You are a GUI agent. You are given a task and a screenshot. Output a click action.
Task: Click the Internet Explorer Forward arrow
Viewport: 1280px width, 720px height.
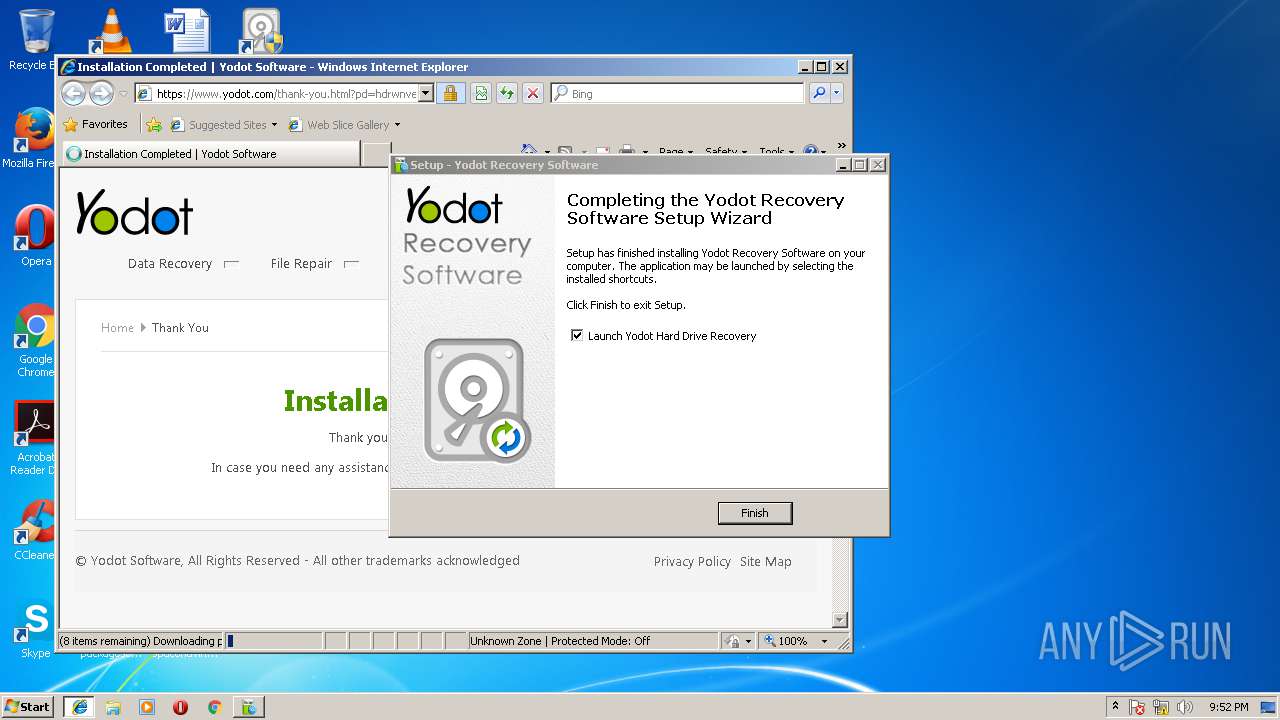(101, 94)
